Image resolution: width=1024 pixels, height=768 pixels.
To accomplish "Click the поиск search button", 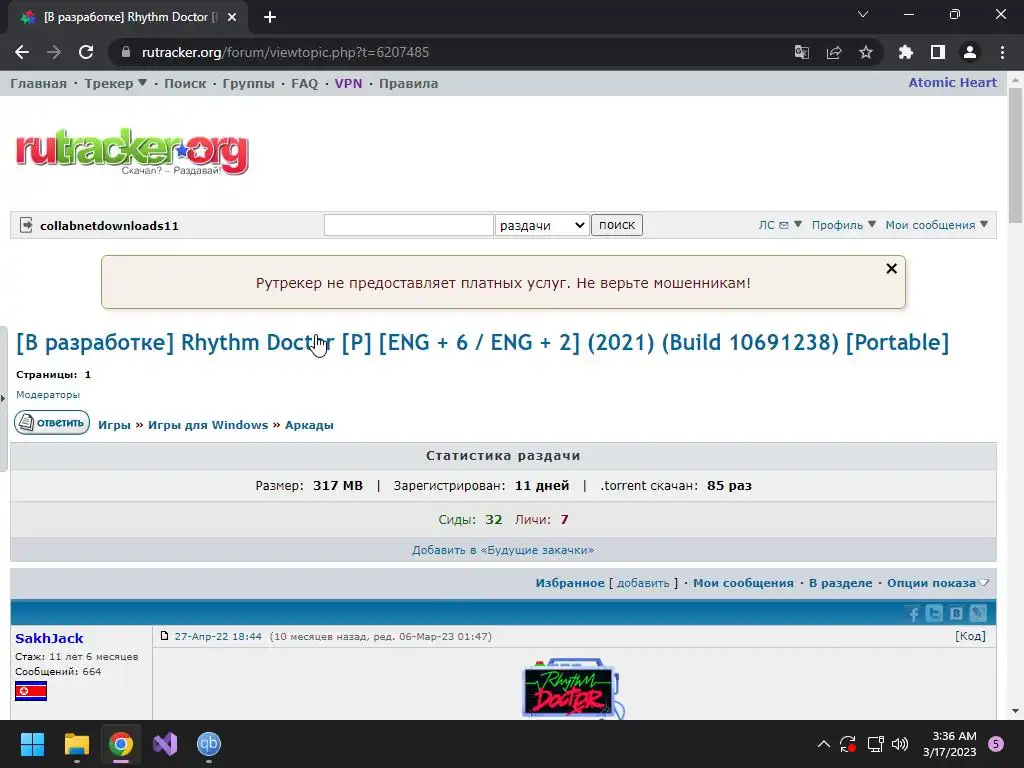I will point(616,225).
